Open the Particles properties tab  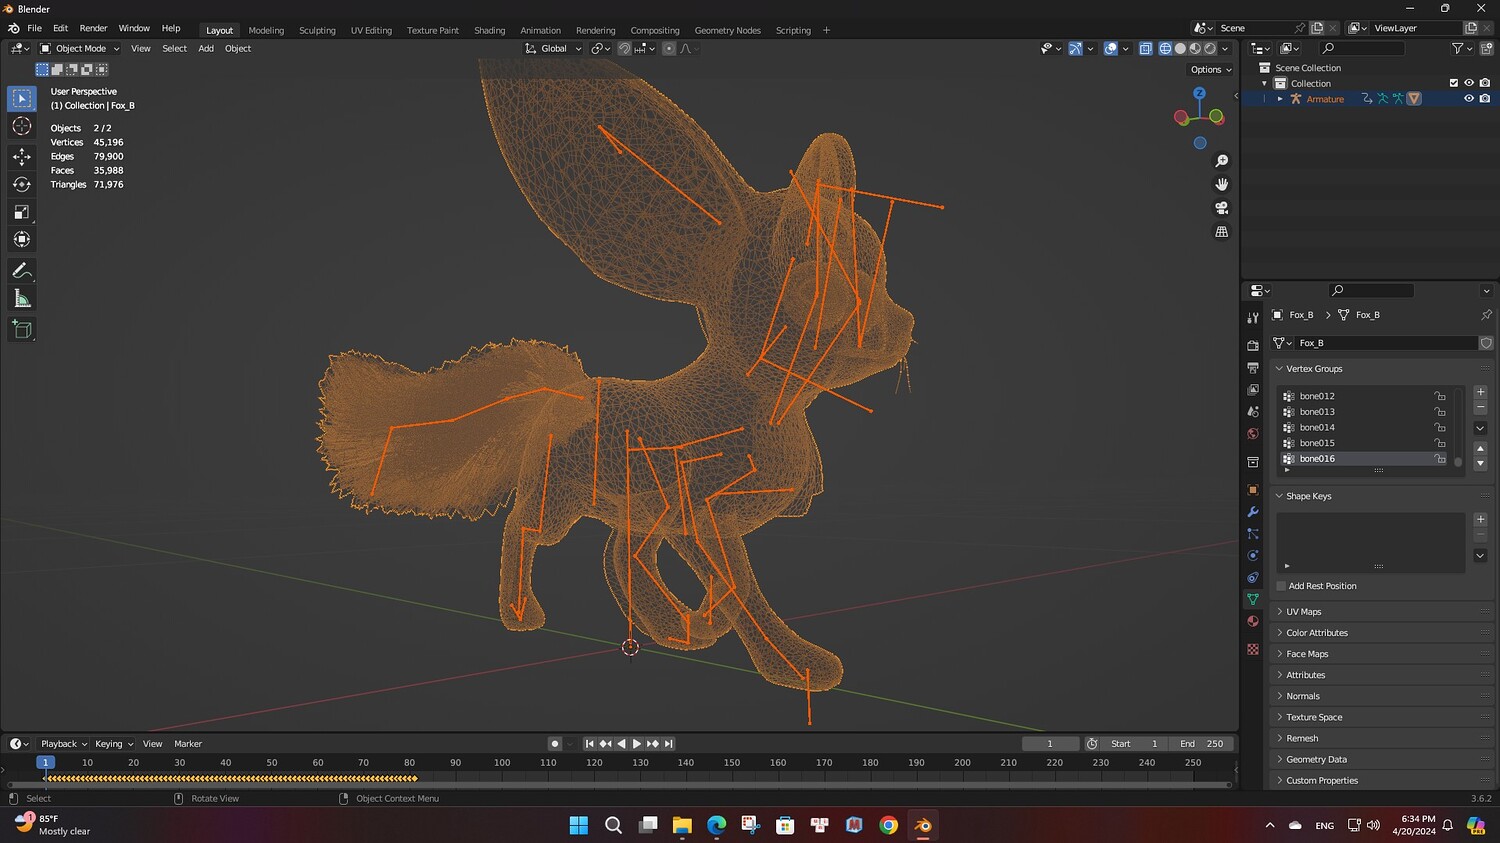(x=1253, y=534)
